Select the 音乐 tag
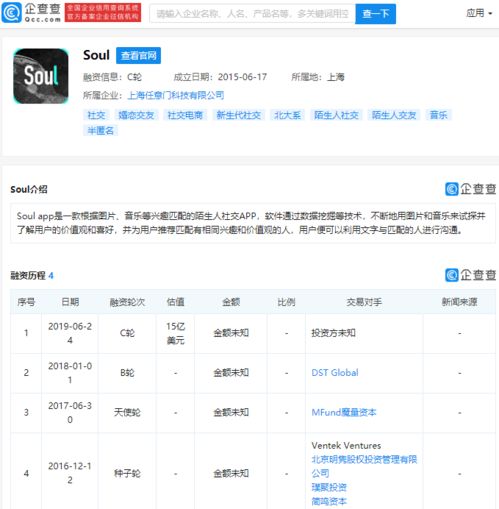499x509 pixels. 438,115
